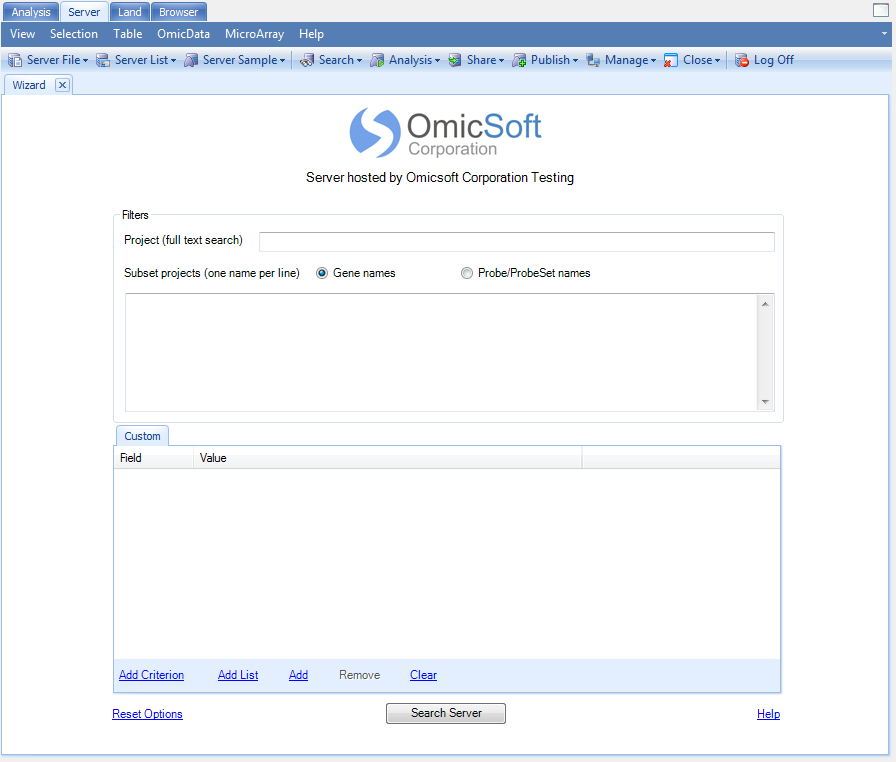This screenshot has width=896, height=762.
Task: Click the Search Server button
Action: tap(446, 713)
